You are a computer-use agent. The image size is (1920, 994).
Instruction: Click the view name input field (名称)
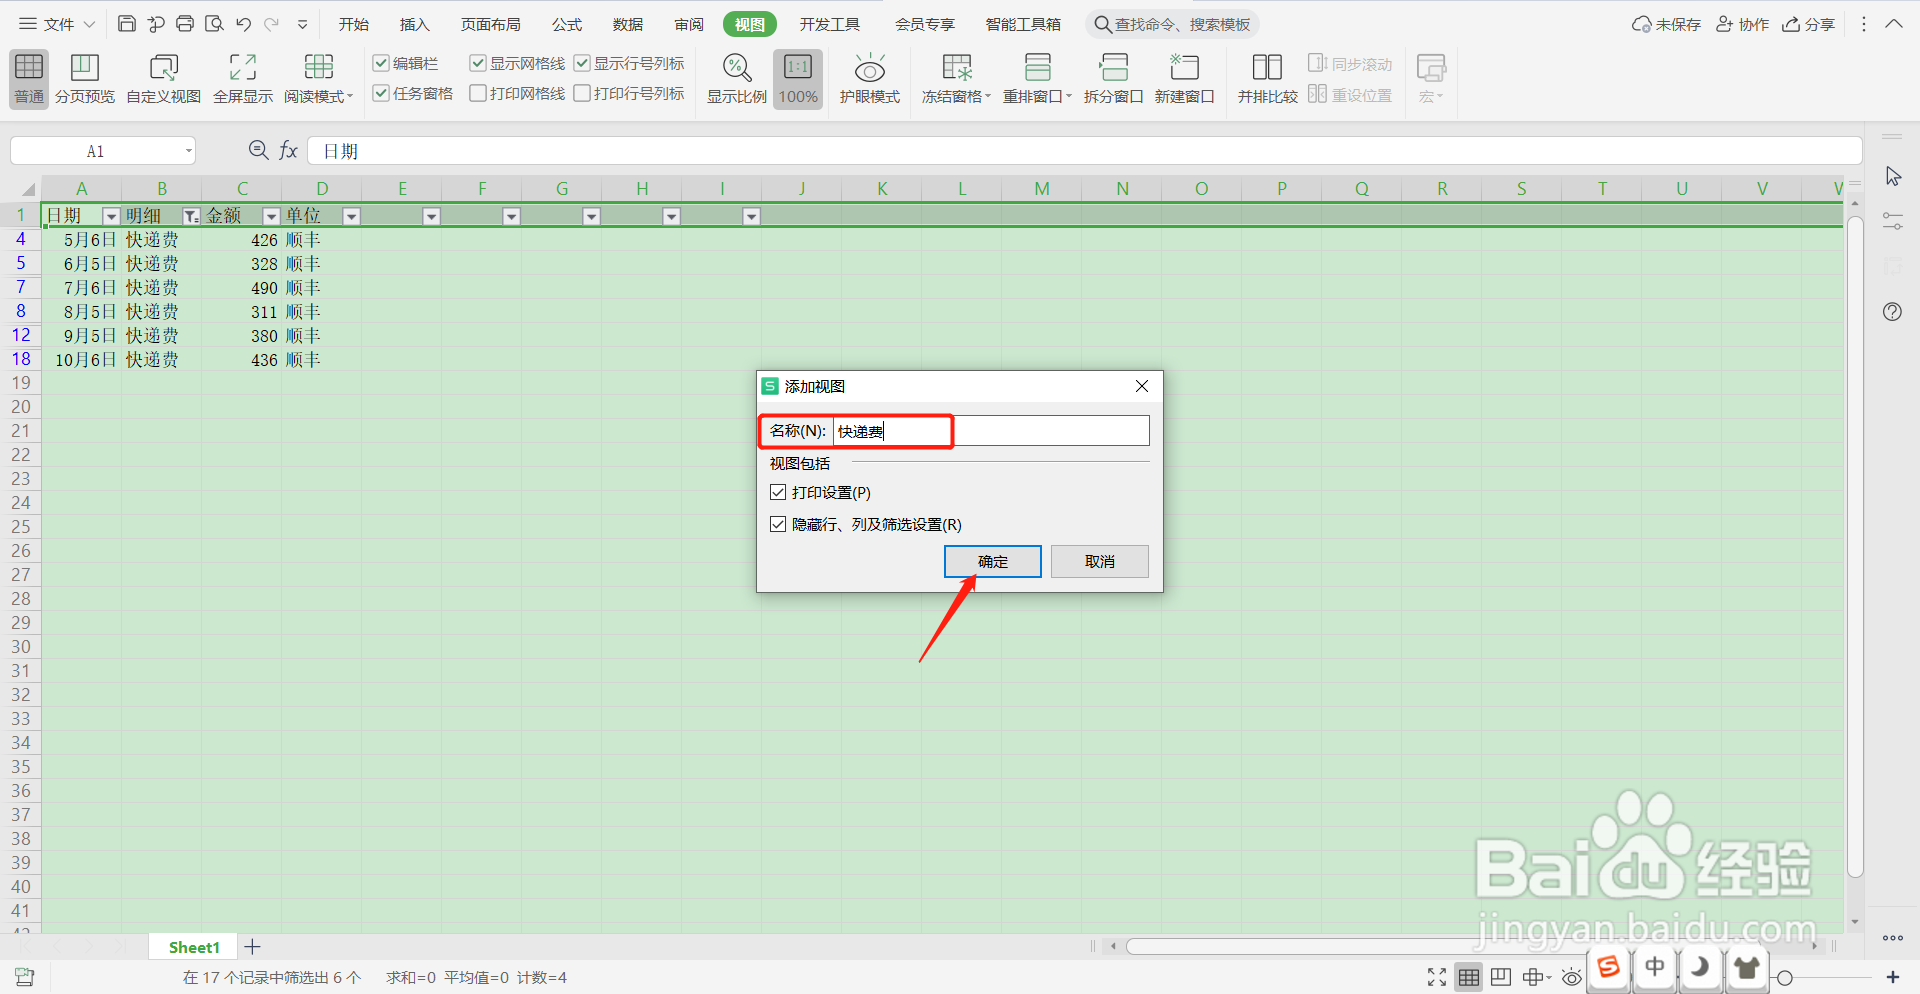[x=991, y=431]
